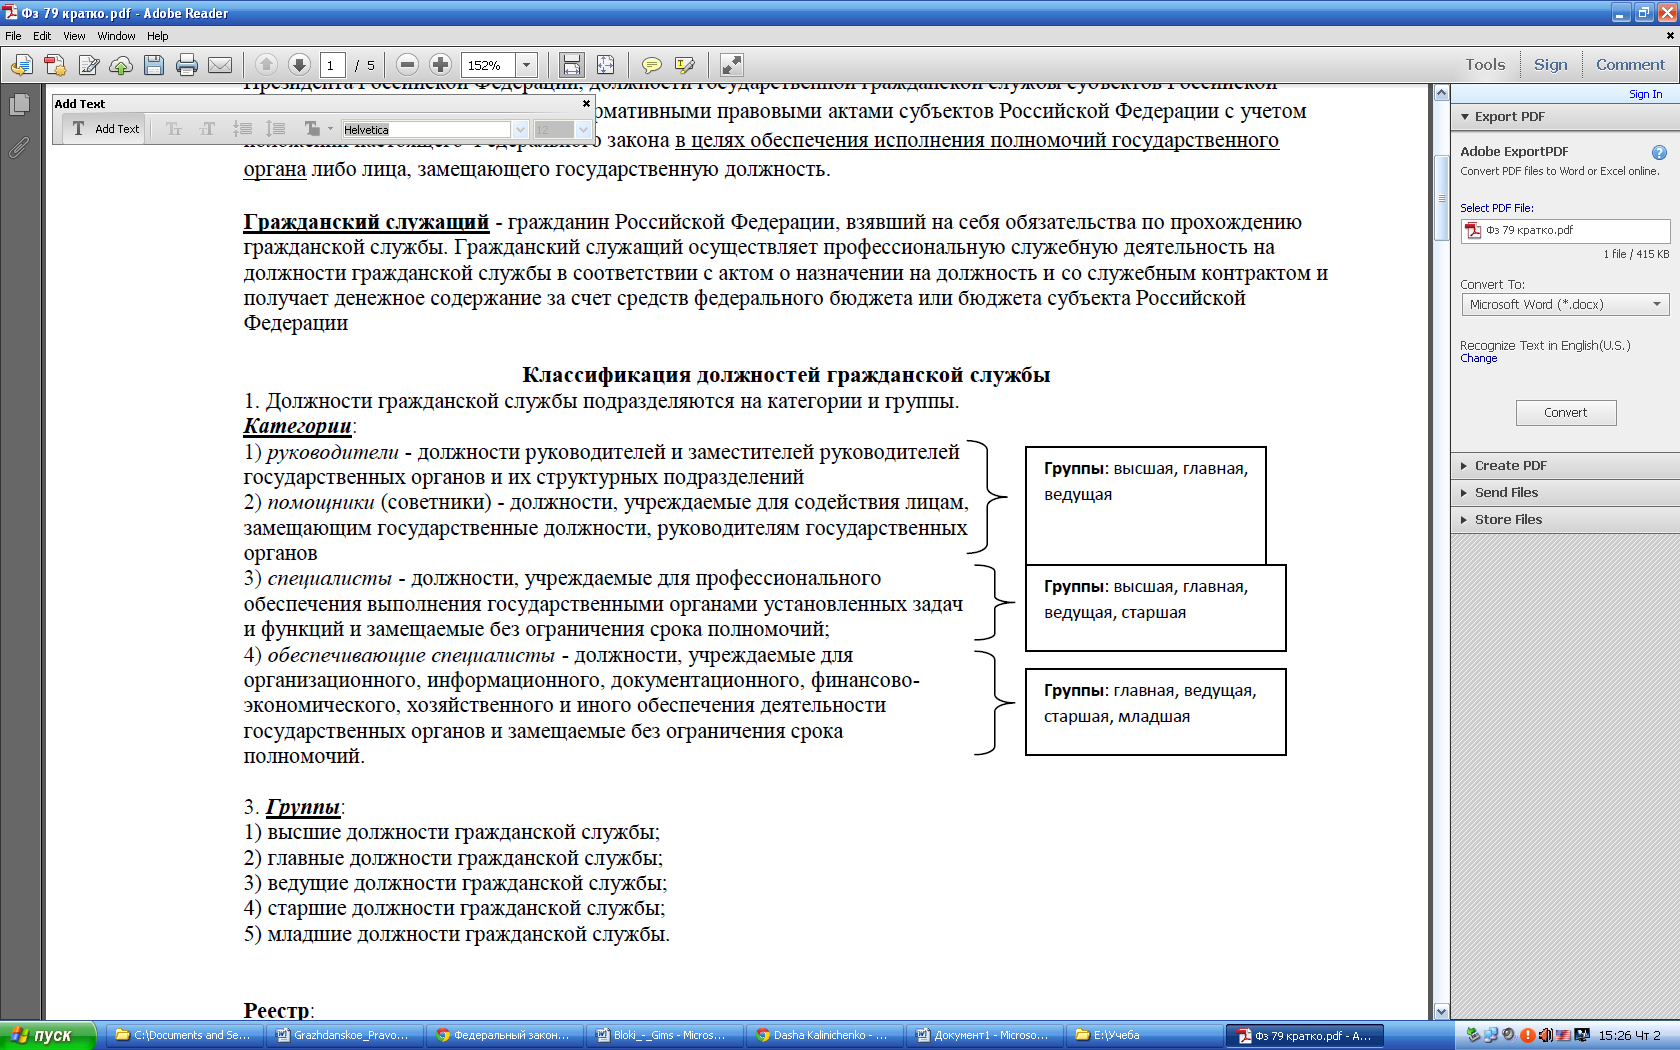Collapse the Export PDF section
This screenshot has width=1680, height=1050.
pos(1465,117)
